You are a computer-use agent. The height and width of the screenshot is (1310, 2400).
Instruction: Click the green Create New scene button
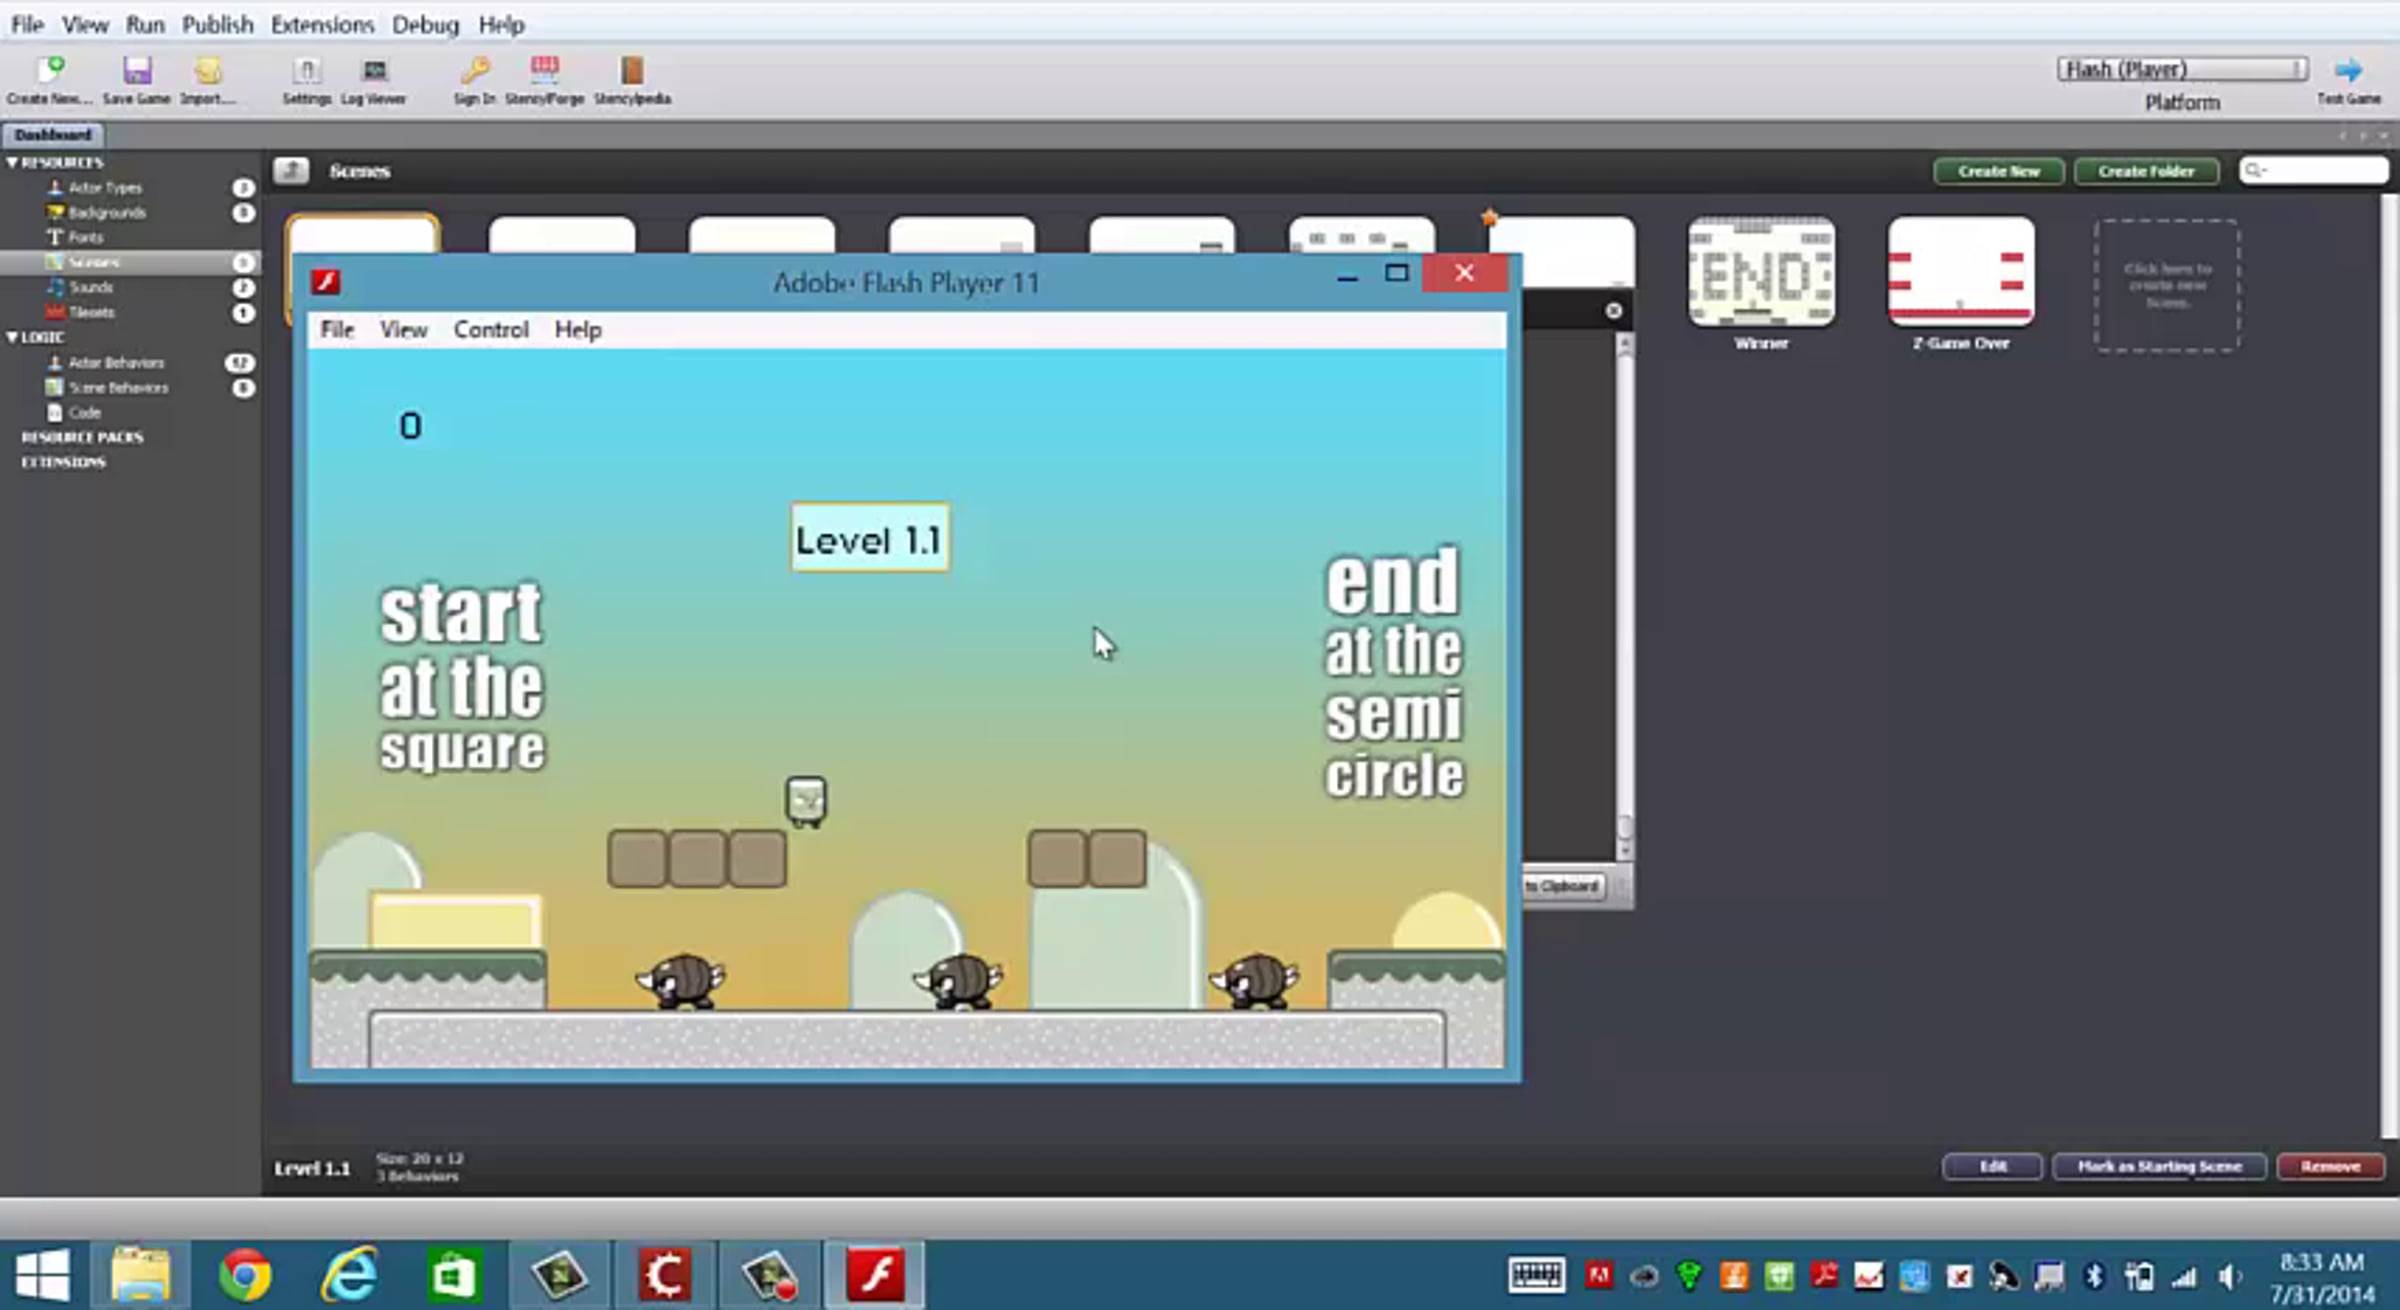click(1999, 171)
